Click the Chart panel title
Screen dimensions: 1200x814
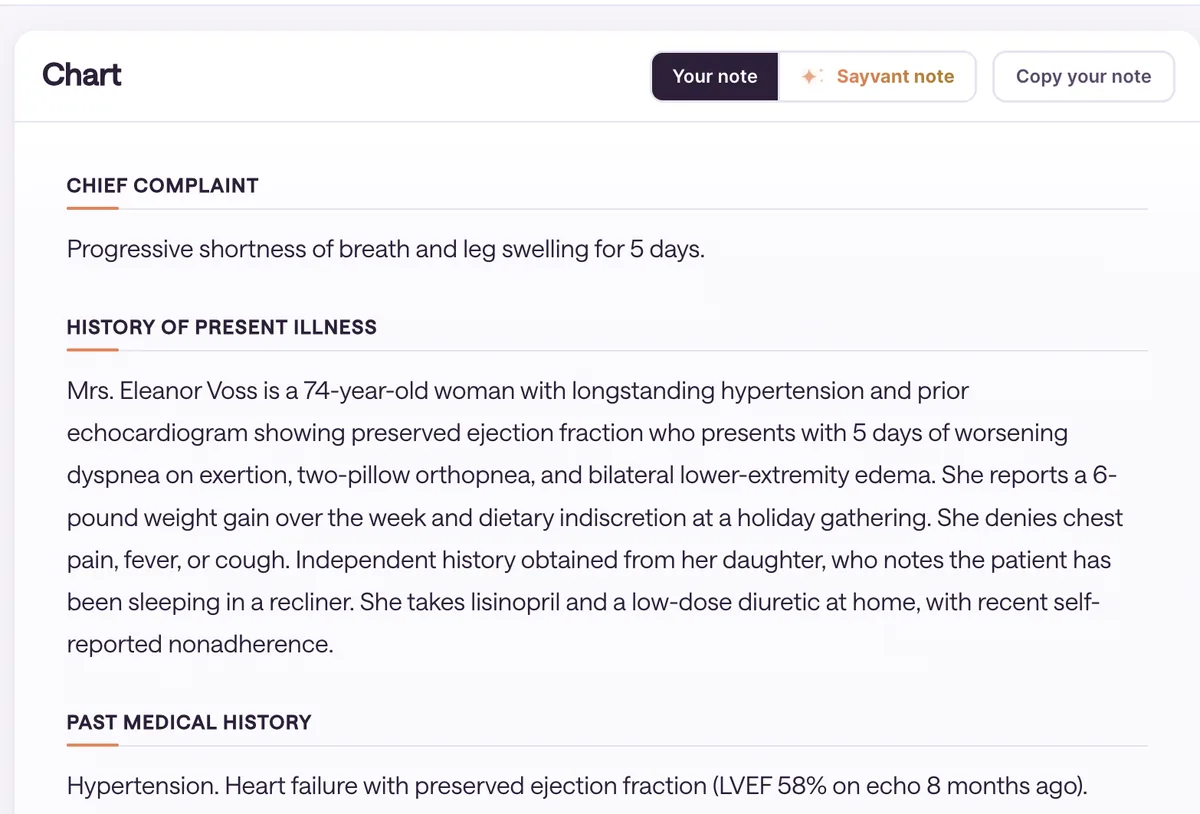tap(82, 75)
